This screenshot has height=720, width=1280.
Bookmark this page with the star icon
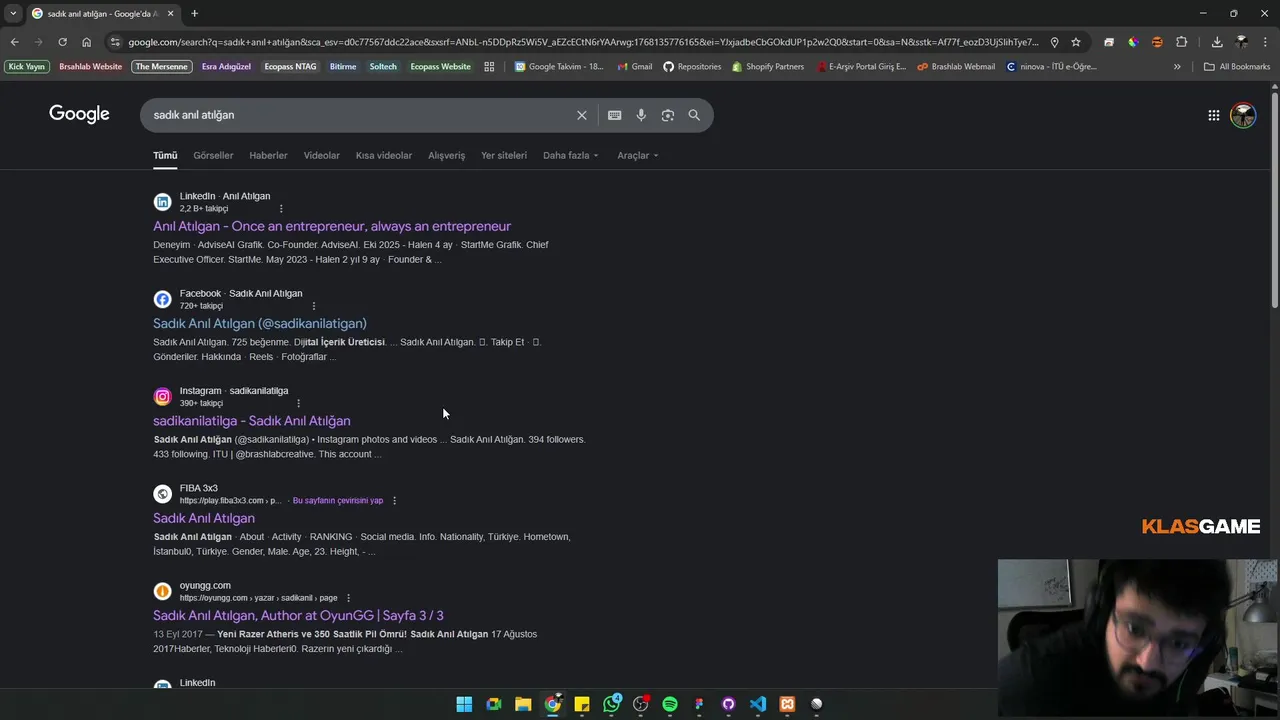(1076, 42)
